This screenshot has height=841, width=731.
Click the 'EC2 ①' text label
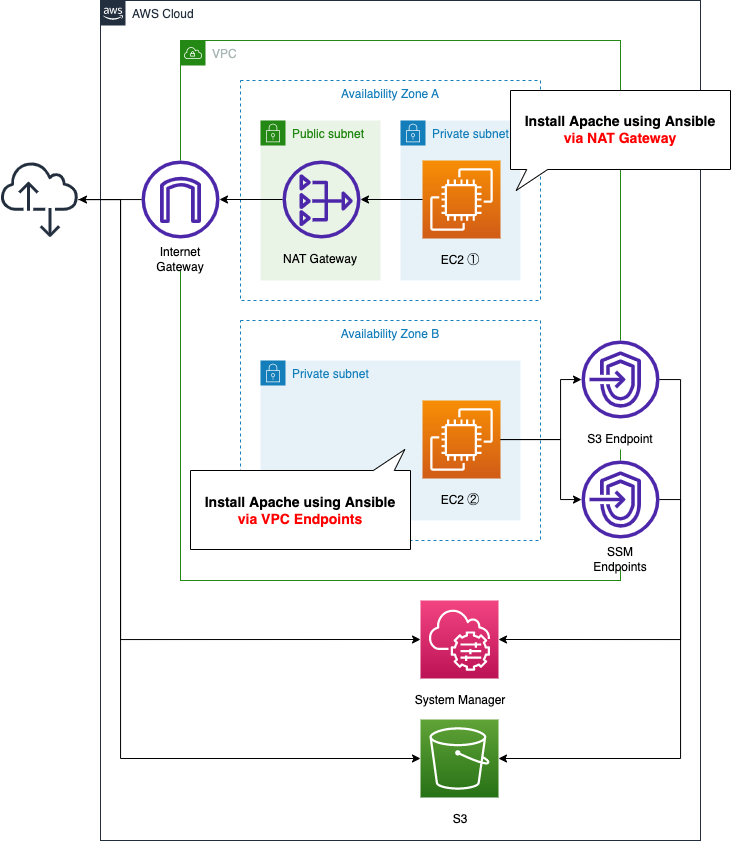(460, 260)
